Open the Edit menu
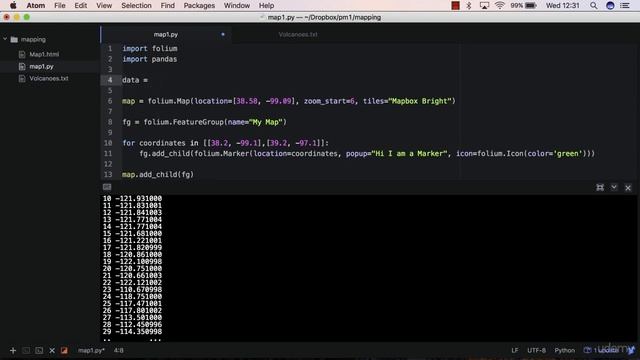Viewport: 640px width, 360px height. click(x=80, y=5)
